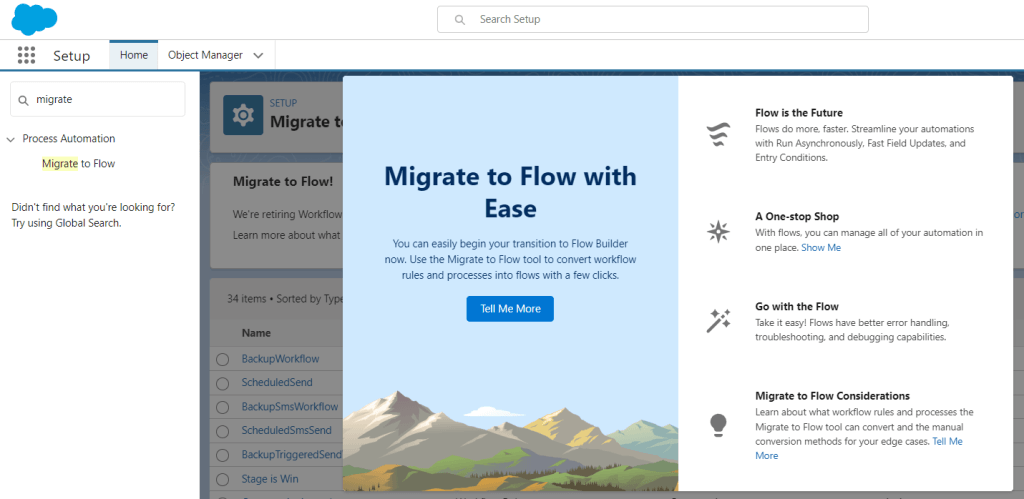Click the Considerations lightbulb icon

[718, 425]
